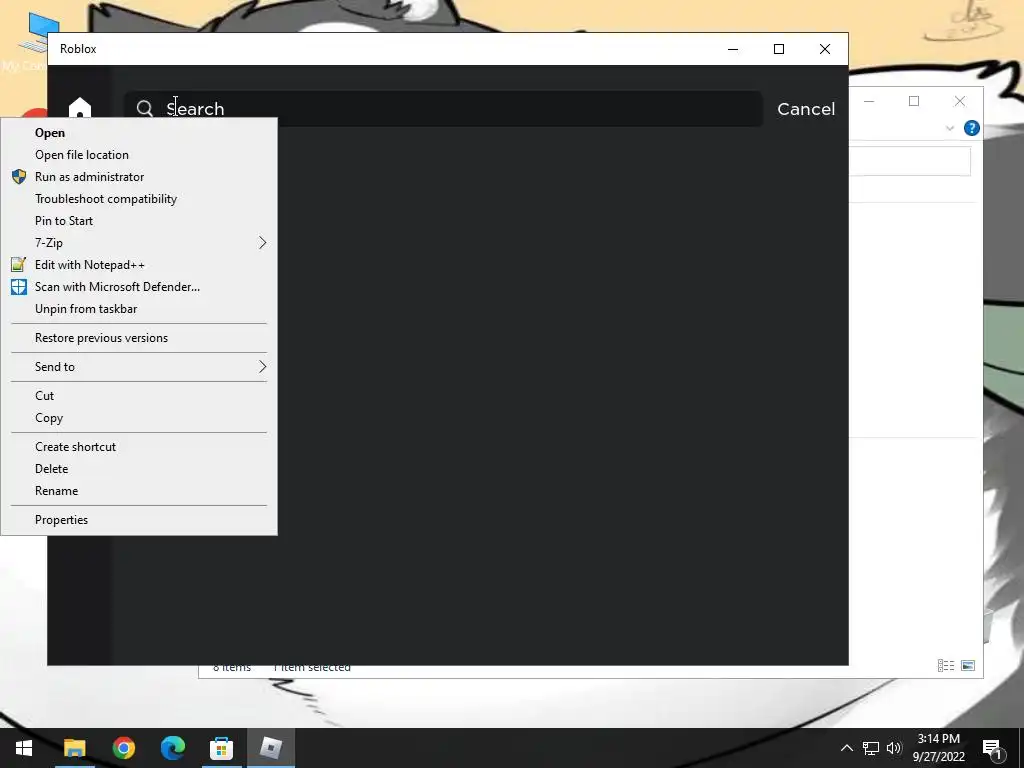Show hidden system tray icons
The height and width of the screenshot is (768, 1024).
(x=846, y=748)
